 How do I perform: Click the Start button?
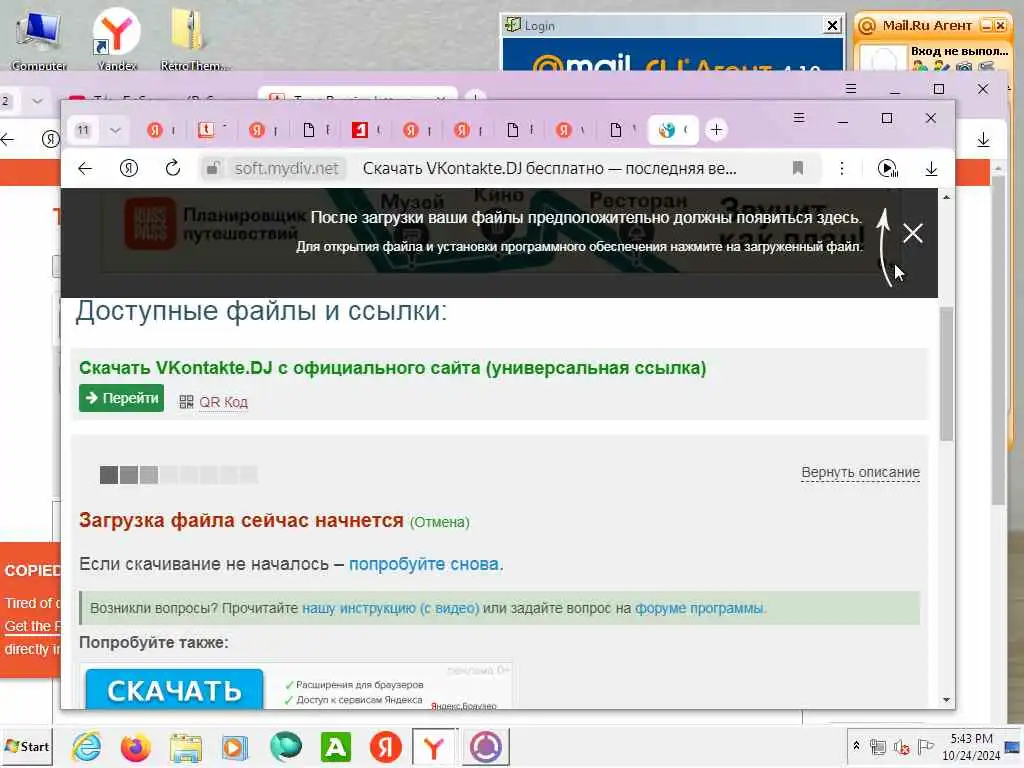point(26,746)
